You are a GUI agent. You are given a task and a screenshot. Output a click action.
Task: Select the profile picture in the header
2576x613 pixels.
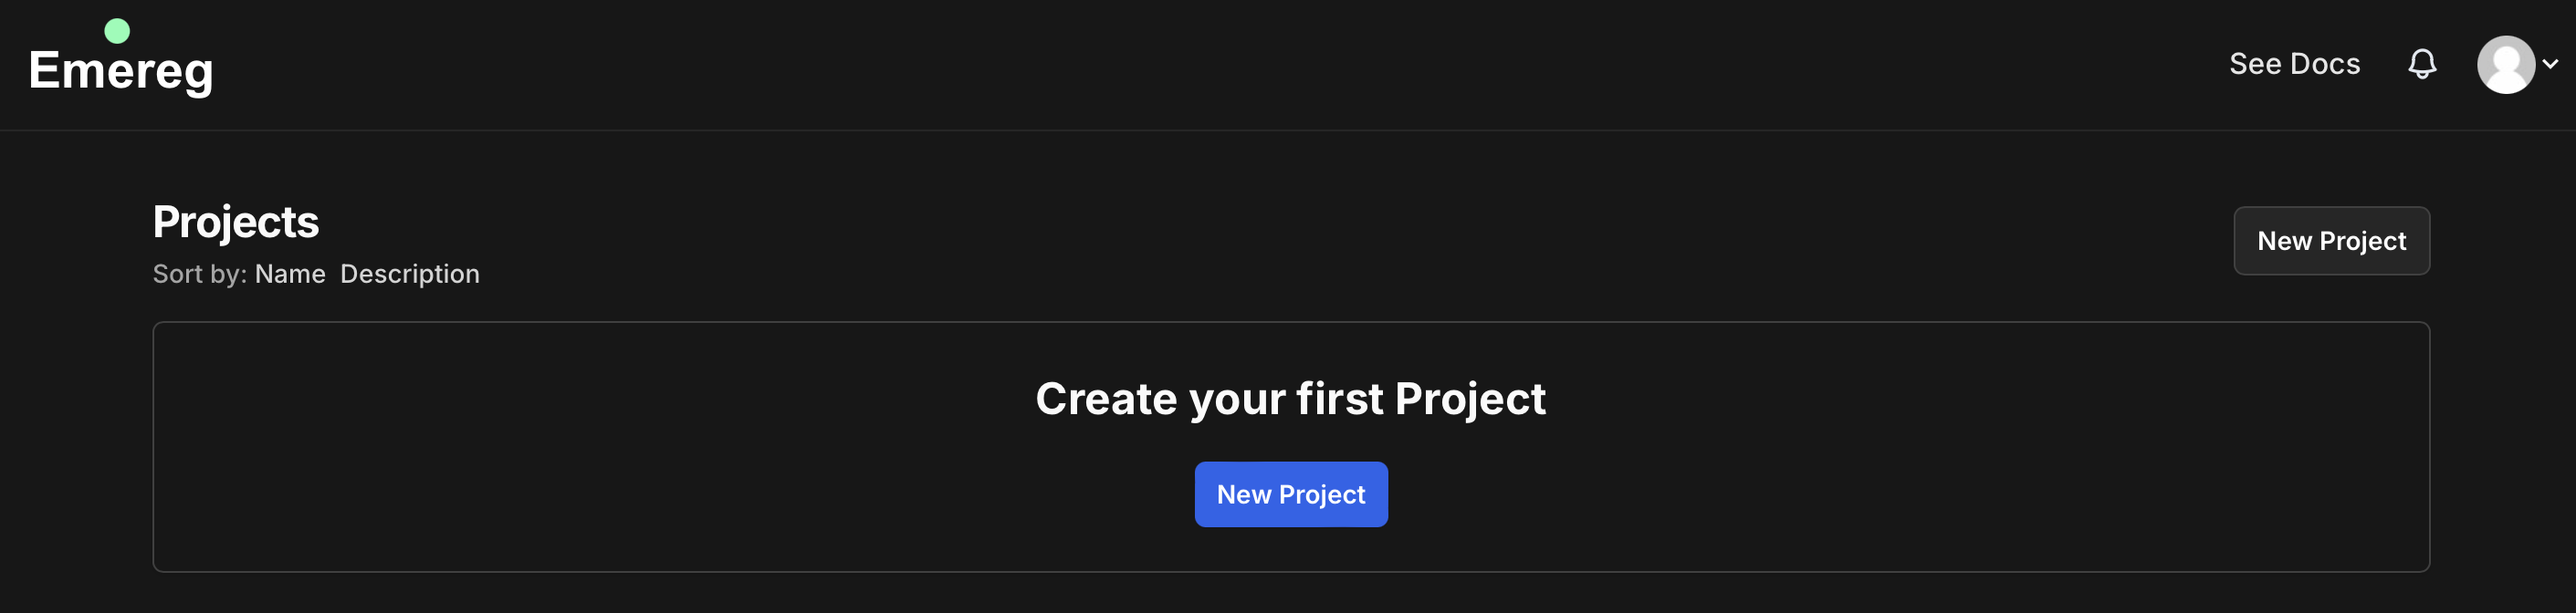(x=2508, y=63)
